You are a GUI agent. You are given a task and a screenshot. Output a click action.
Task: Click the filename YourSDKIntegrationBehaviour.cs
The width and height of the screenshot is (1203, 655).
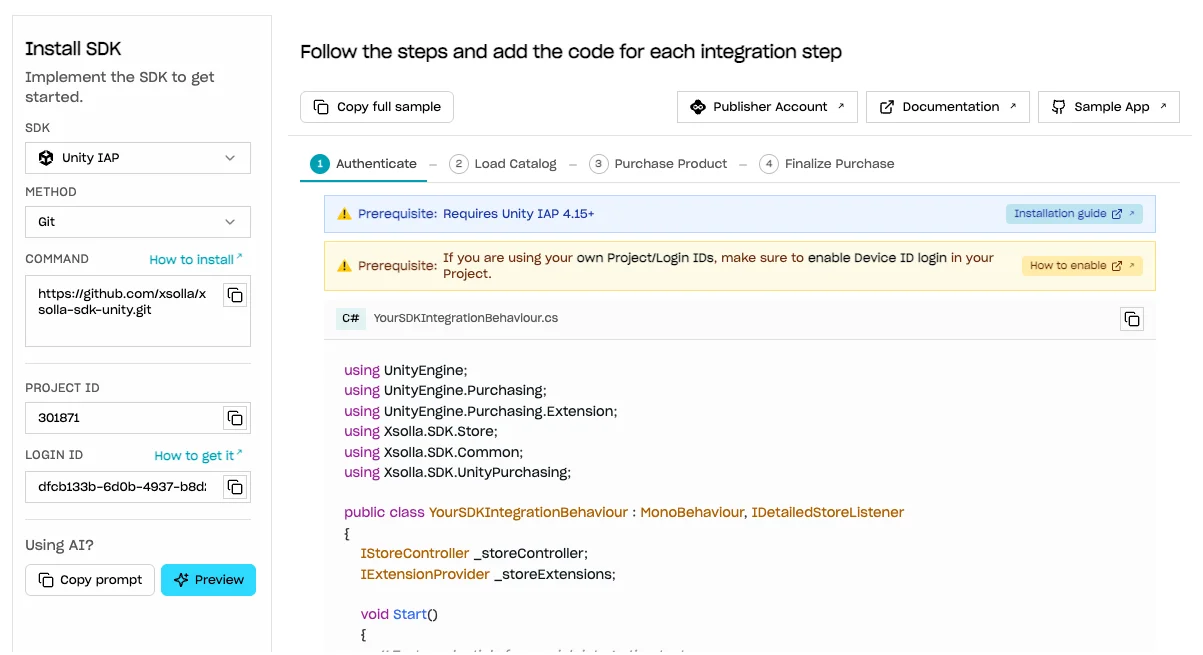click(466, 319)
